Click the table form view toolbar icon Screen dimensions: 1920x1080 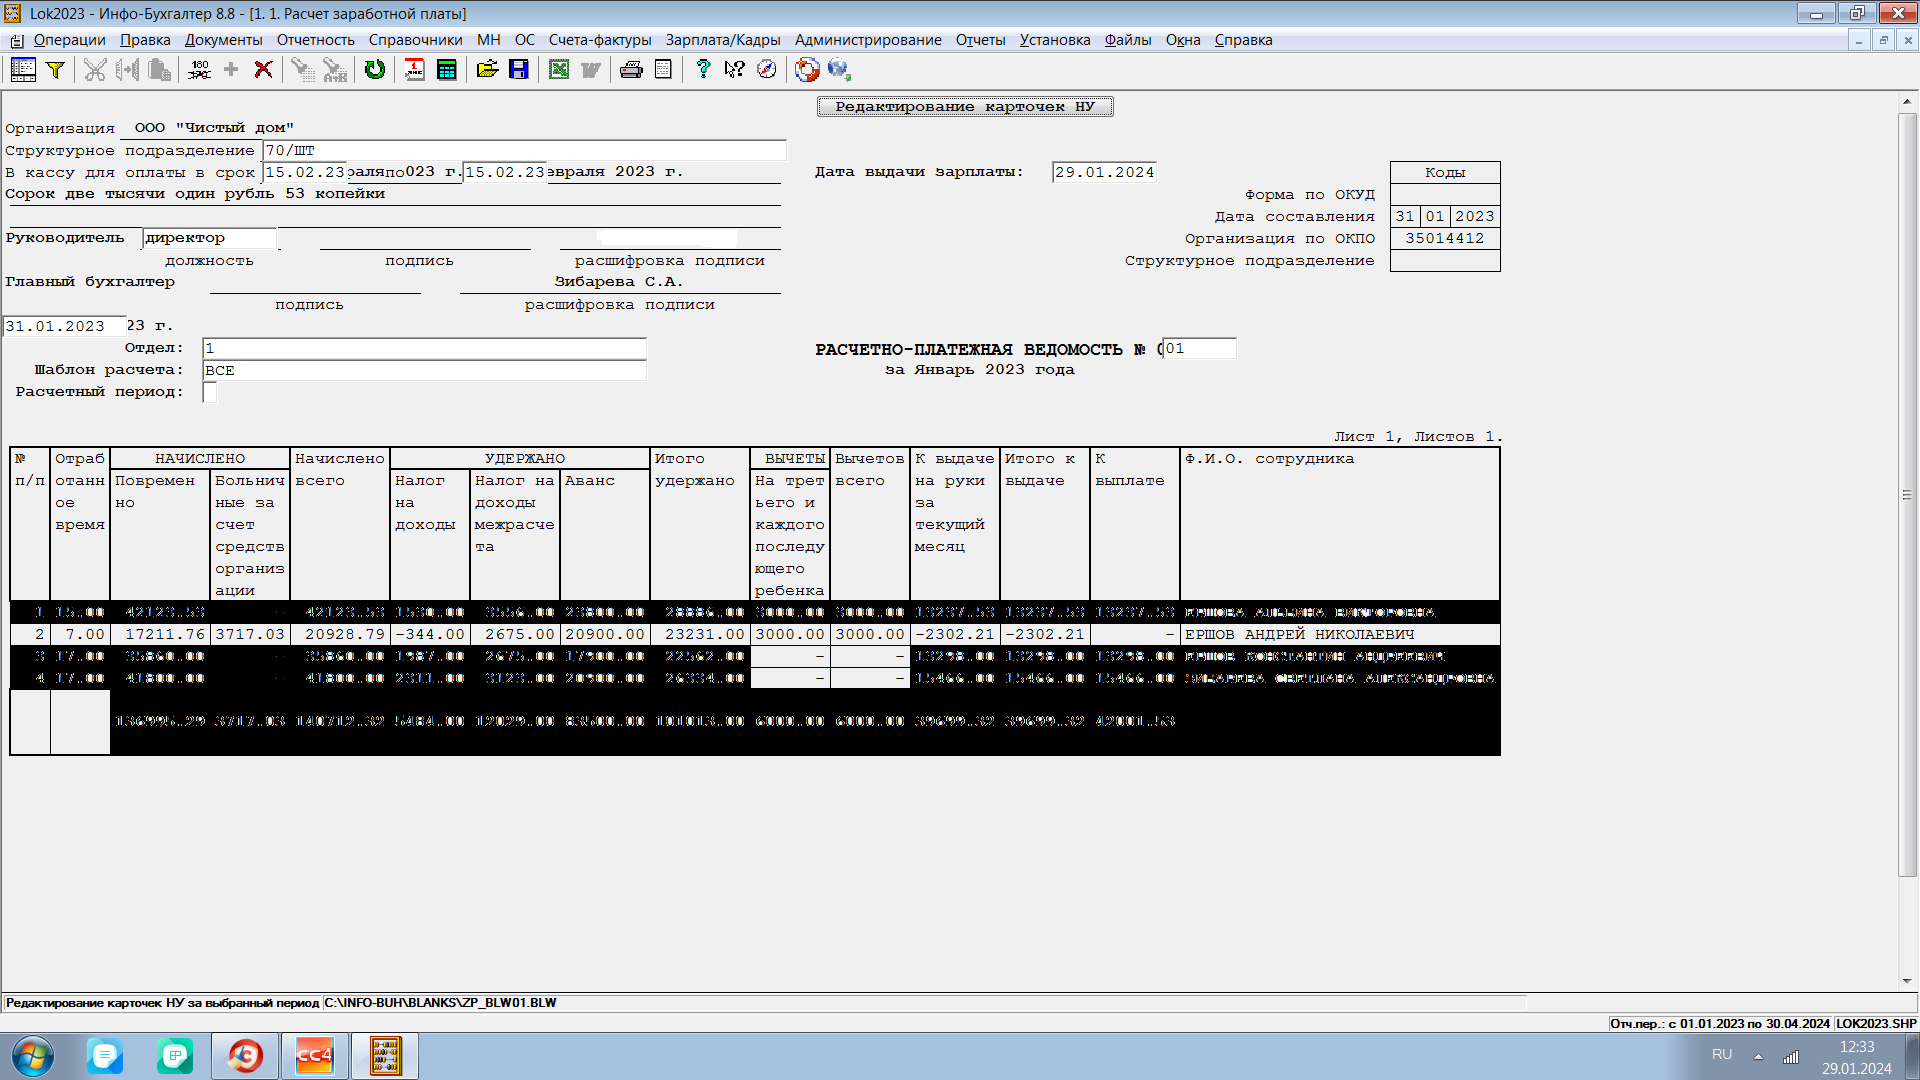coord(23,69)
